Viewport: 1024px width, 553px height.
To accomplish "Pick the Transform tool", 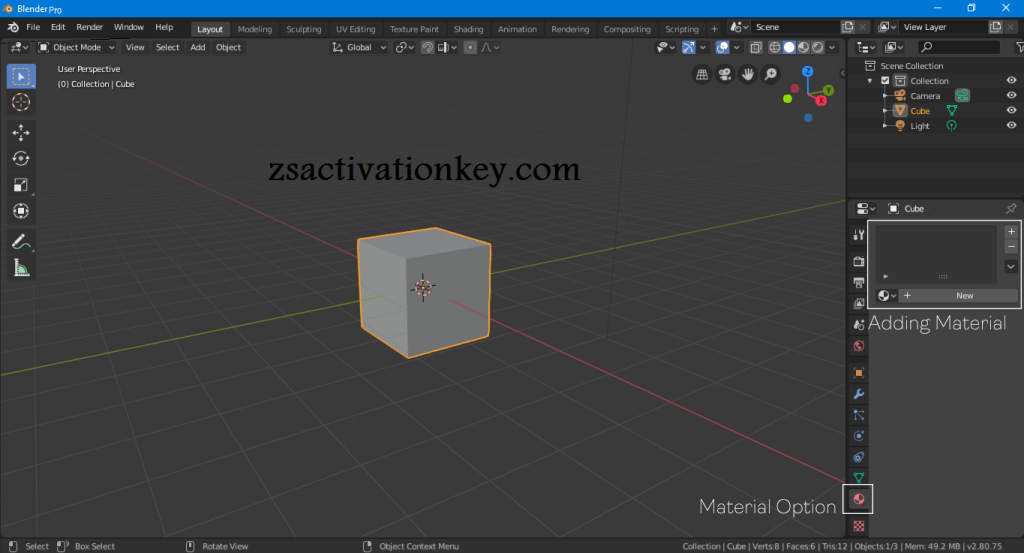I will 21,211.
